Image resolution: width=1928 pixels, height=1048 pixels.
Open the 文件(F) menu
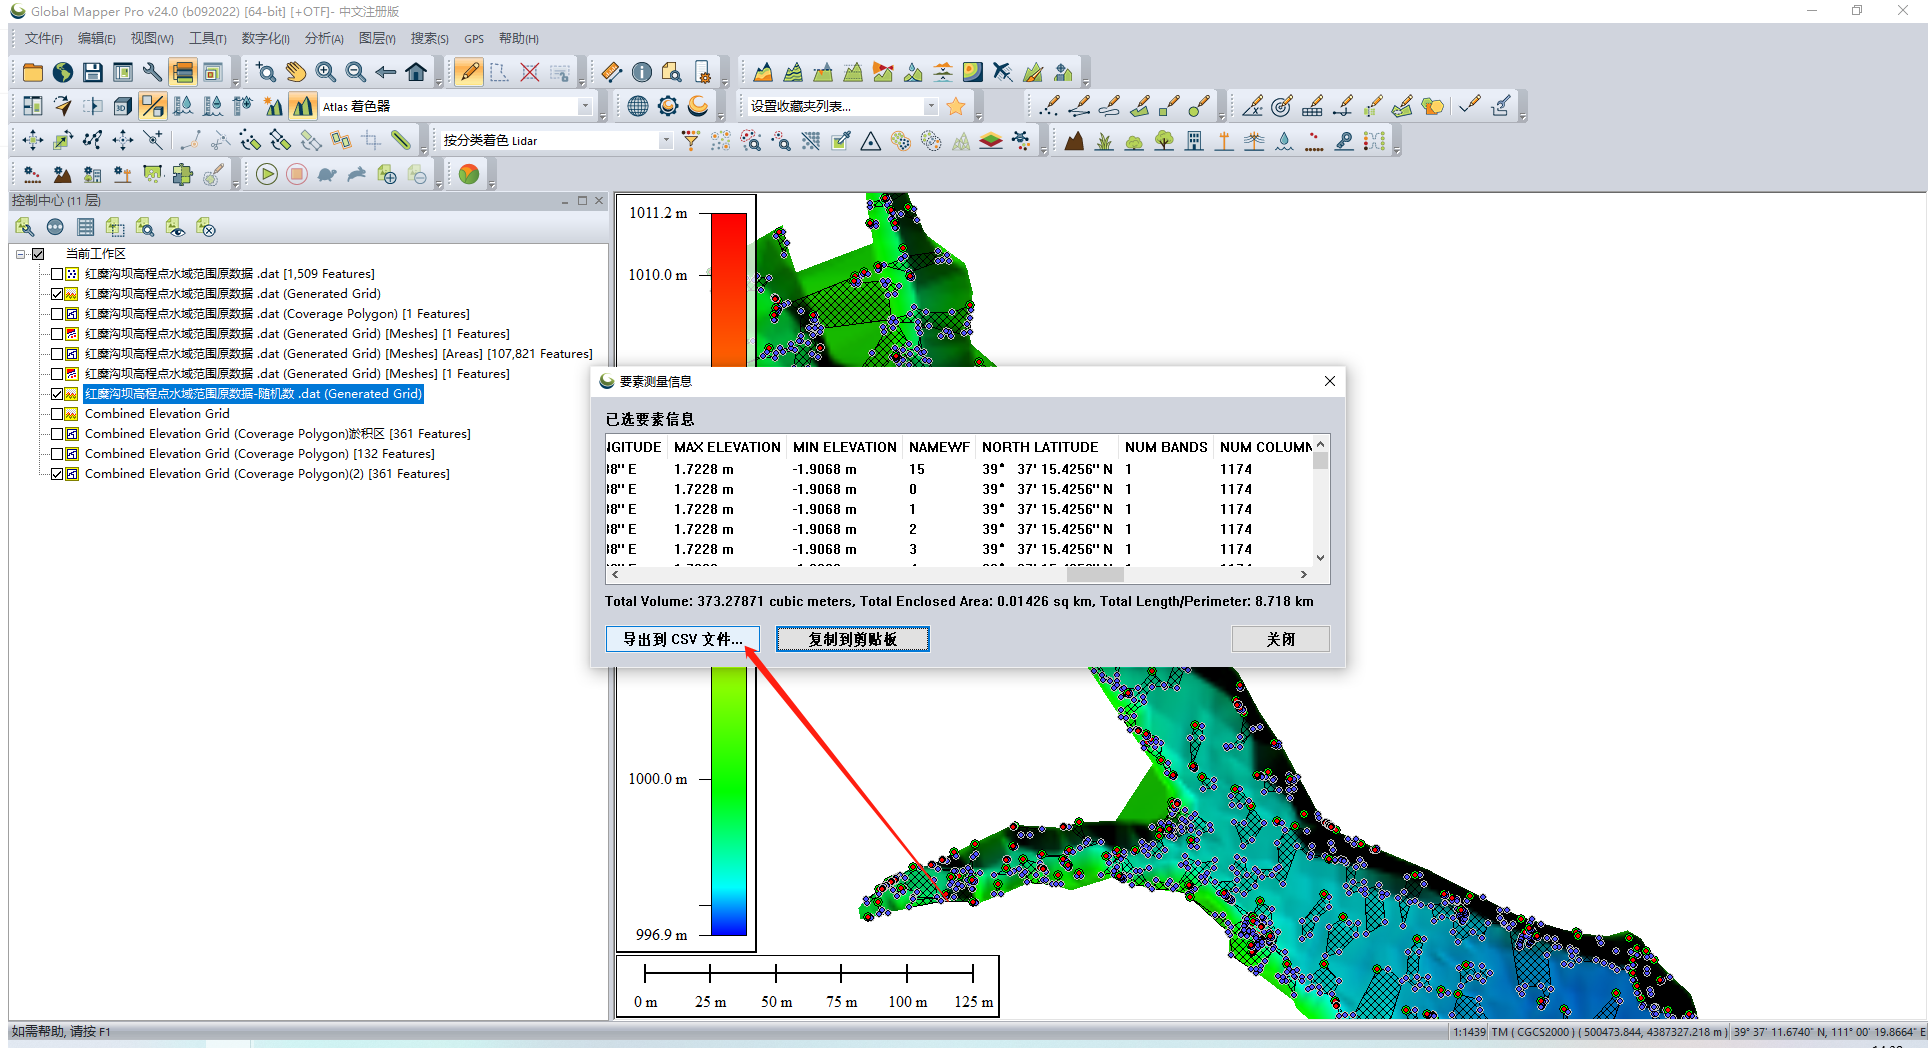pyautogui.click(x=43, y=38)
